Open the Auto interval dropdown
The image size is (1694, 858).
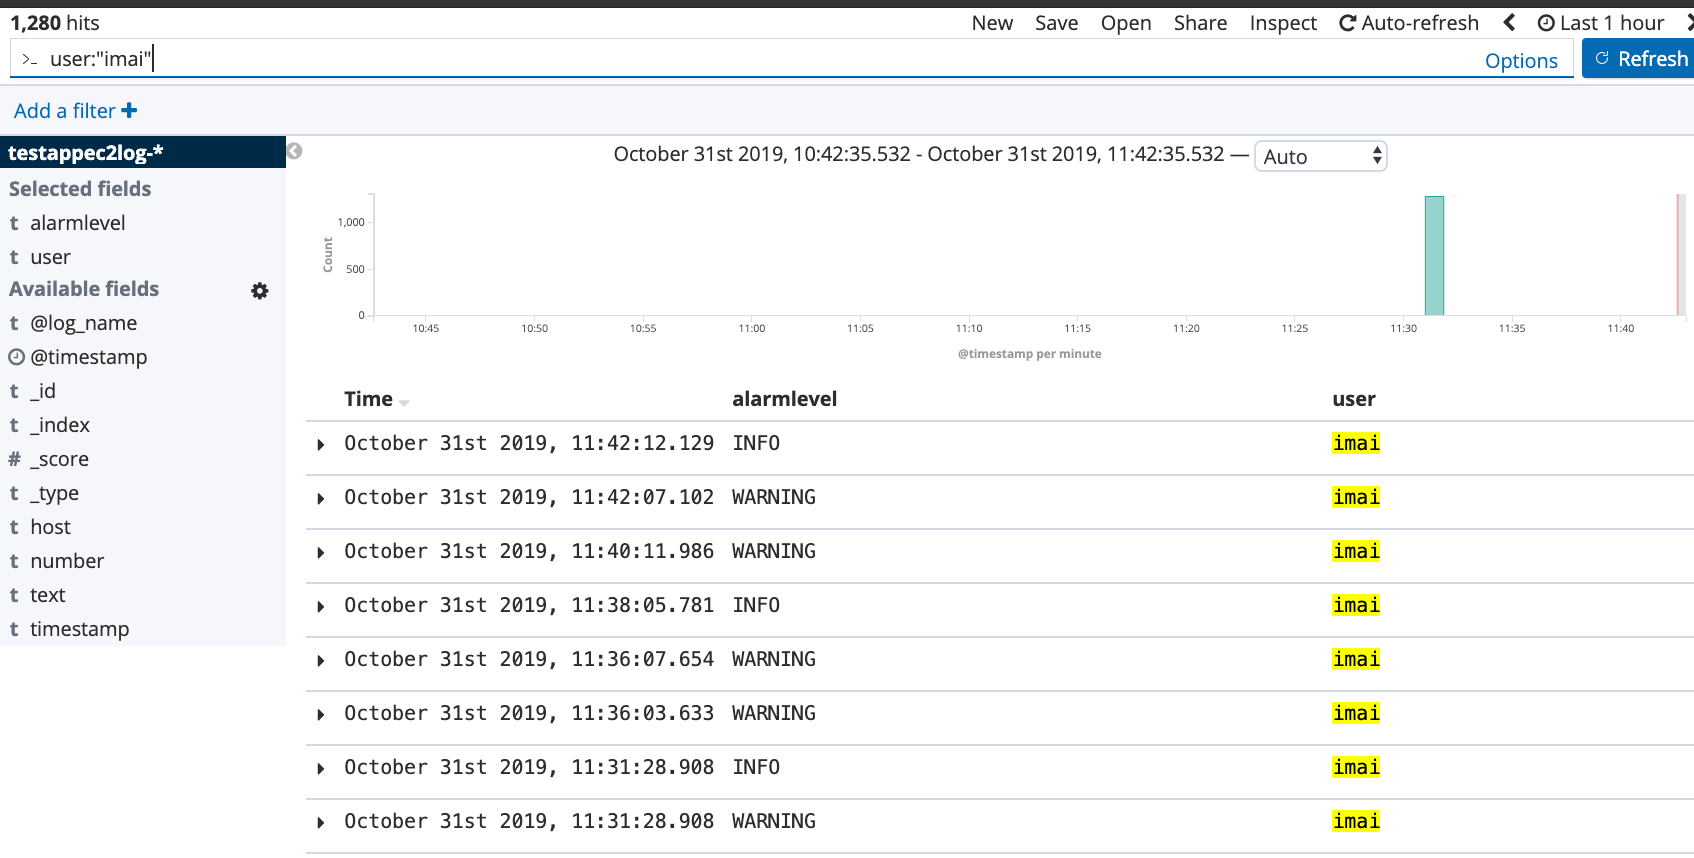tap(1320, 156)
